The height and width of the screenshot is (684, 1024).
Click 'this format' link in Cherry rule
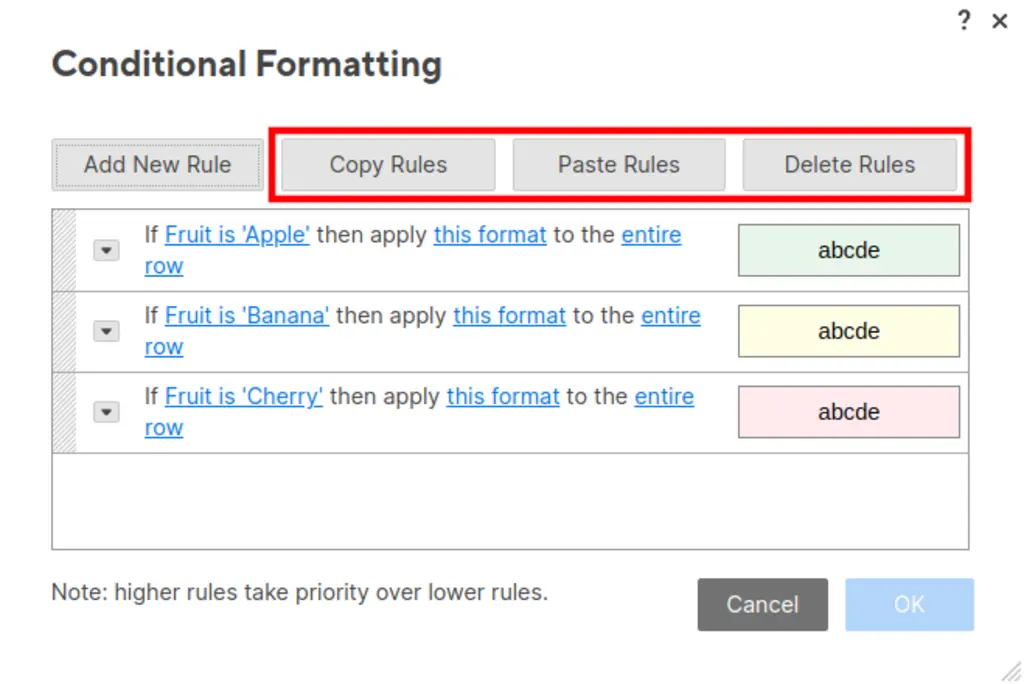(503, 397)
